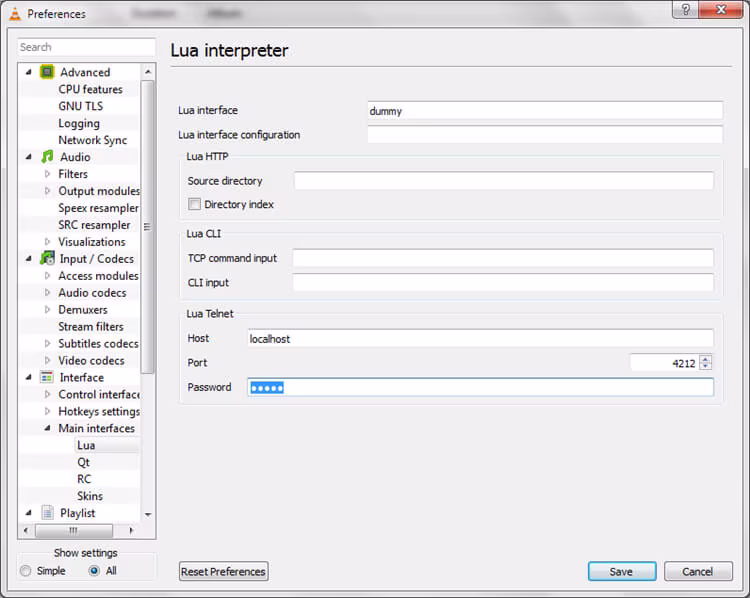Expand the Demuxers node
Screen dimensions: 750x598
pos(47,310)
